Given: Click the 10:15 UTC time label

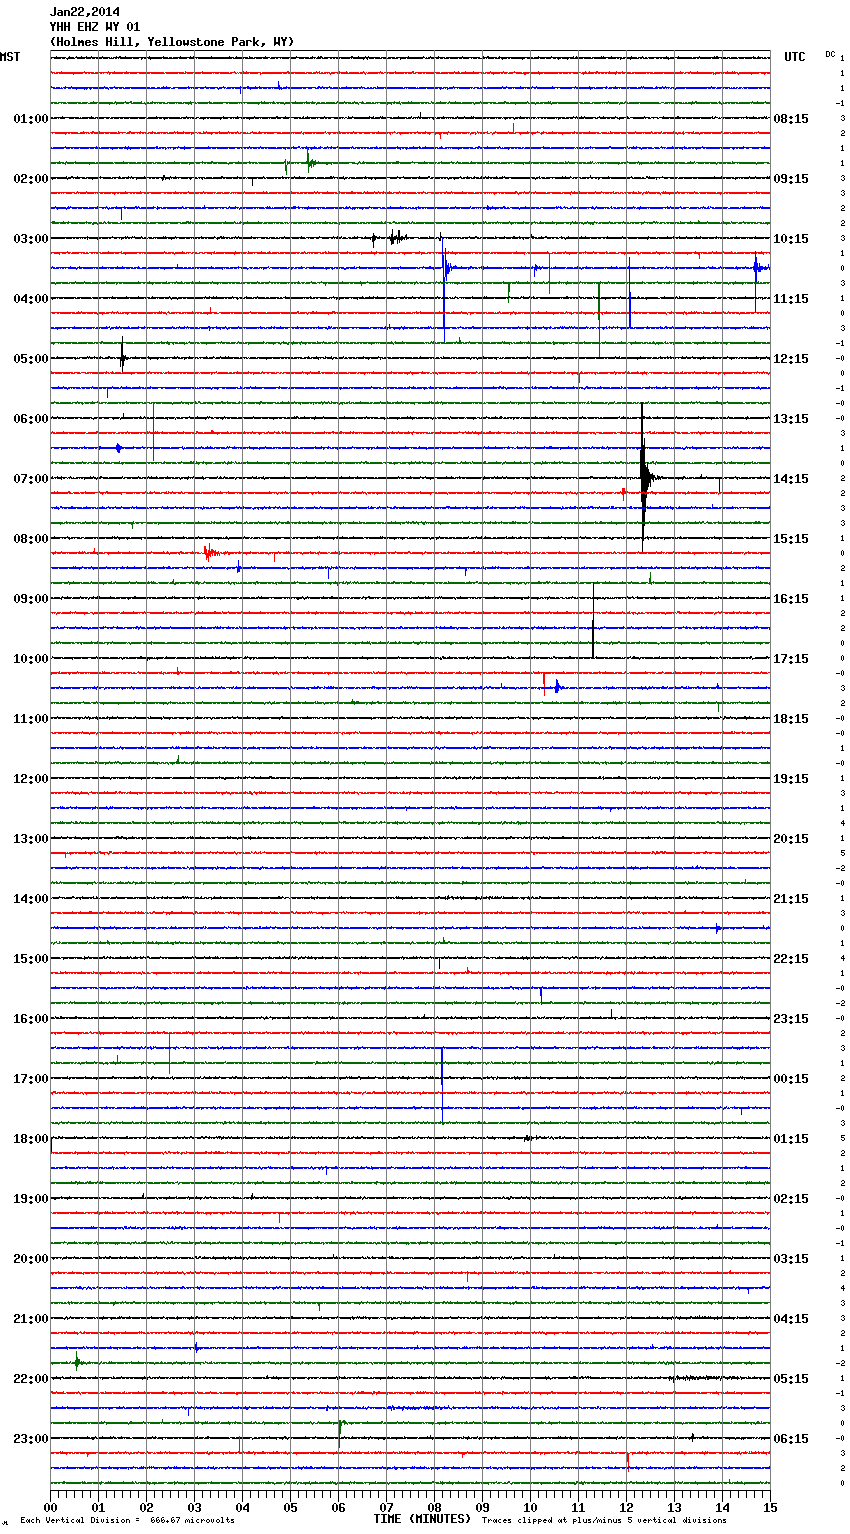Looking at the screenshot, I should [x=791, y=239].
